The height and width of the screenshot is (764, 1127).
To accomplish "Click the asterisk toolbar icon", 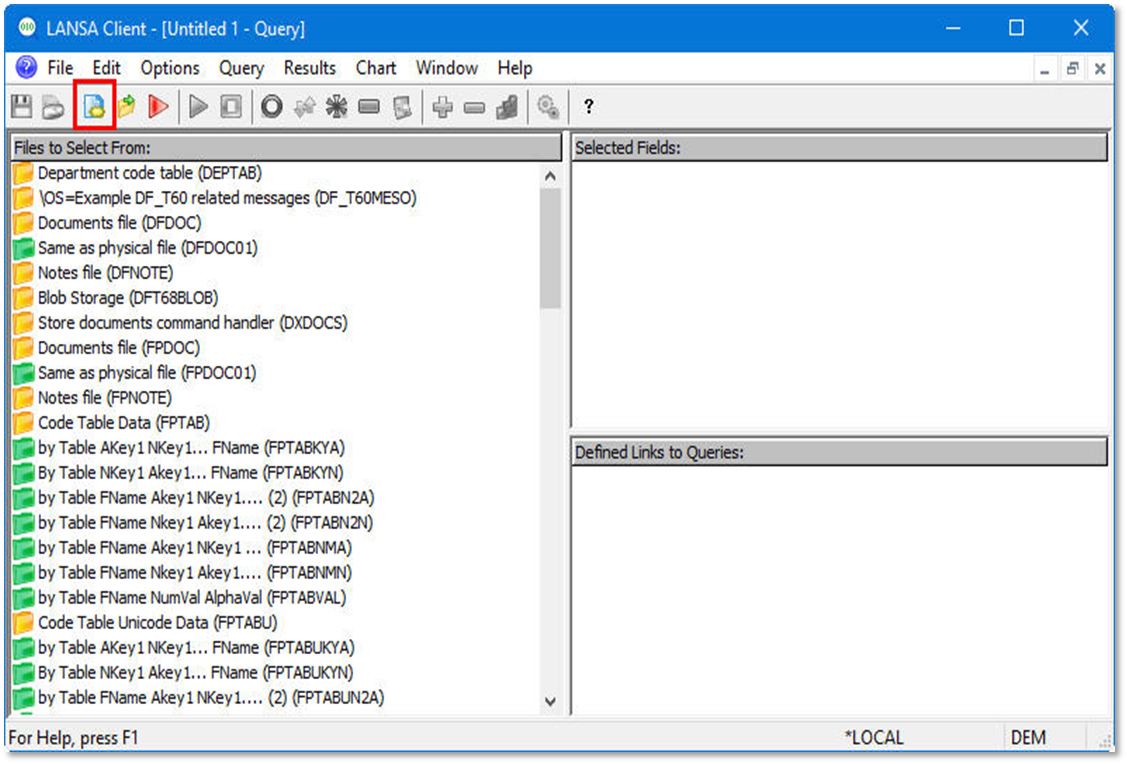I will coord(336,107).
